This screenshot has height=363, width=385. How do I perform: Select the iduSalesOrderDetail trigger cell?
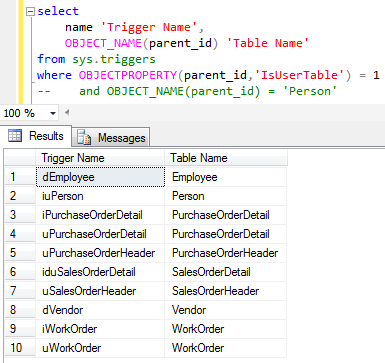pyautogui.click(x=100, y=272)
